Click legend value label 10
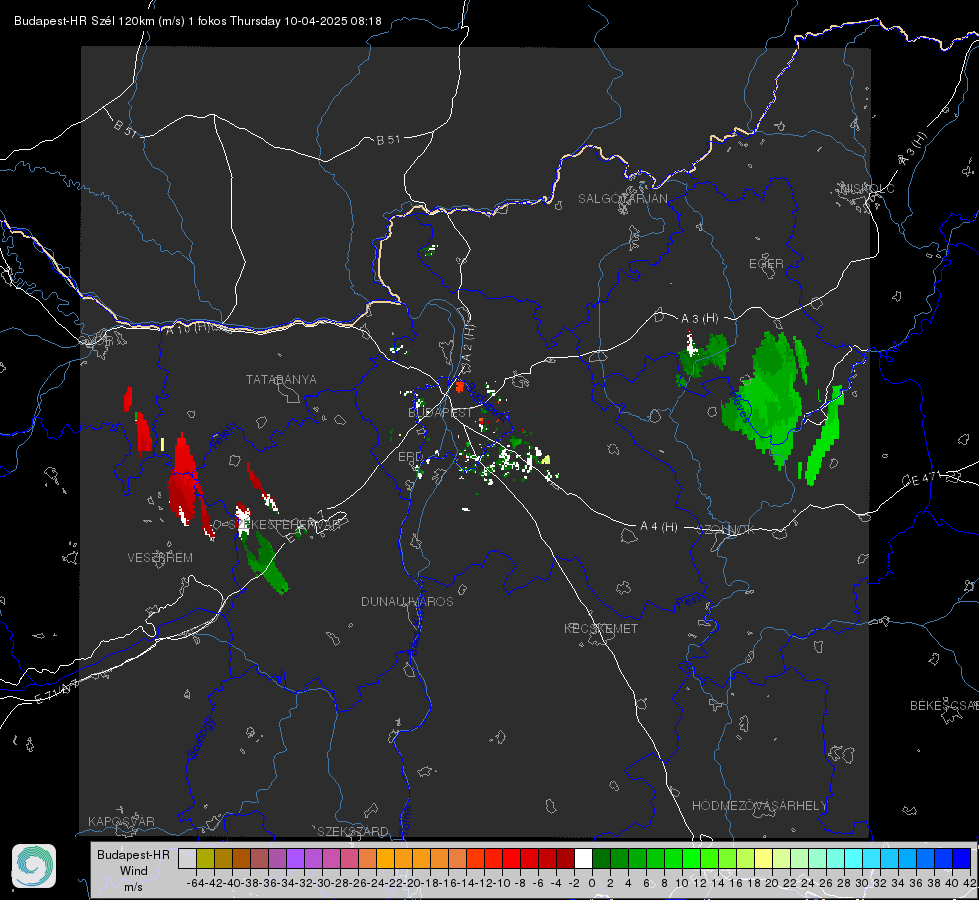 681,883
